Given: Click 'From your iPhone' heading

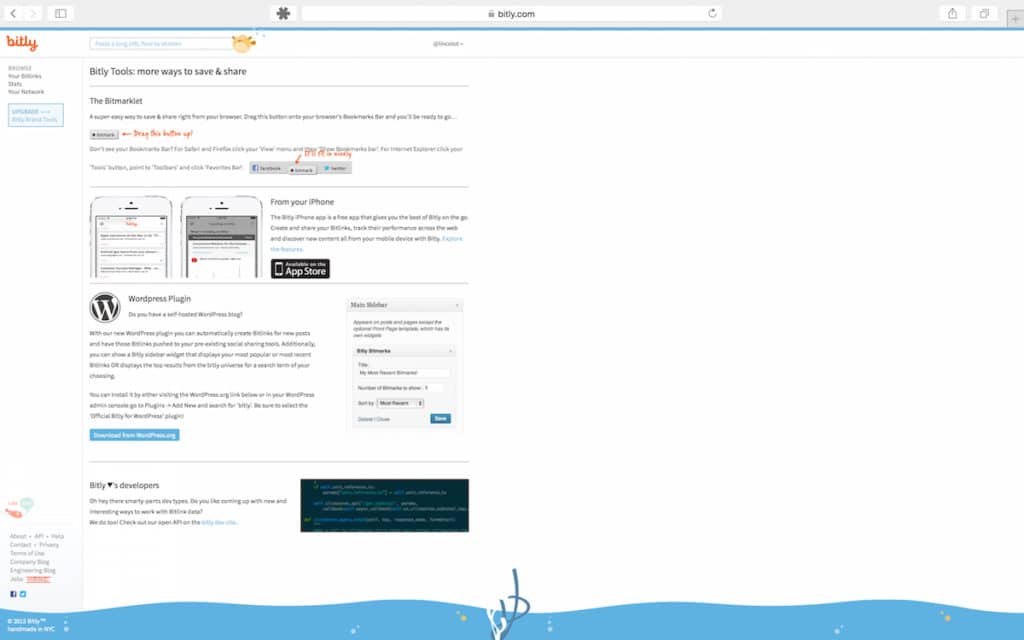Looking at the screenshot, I should [302, 202].
